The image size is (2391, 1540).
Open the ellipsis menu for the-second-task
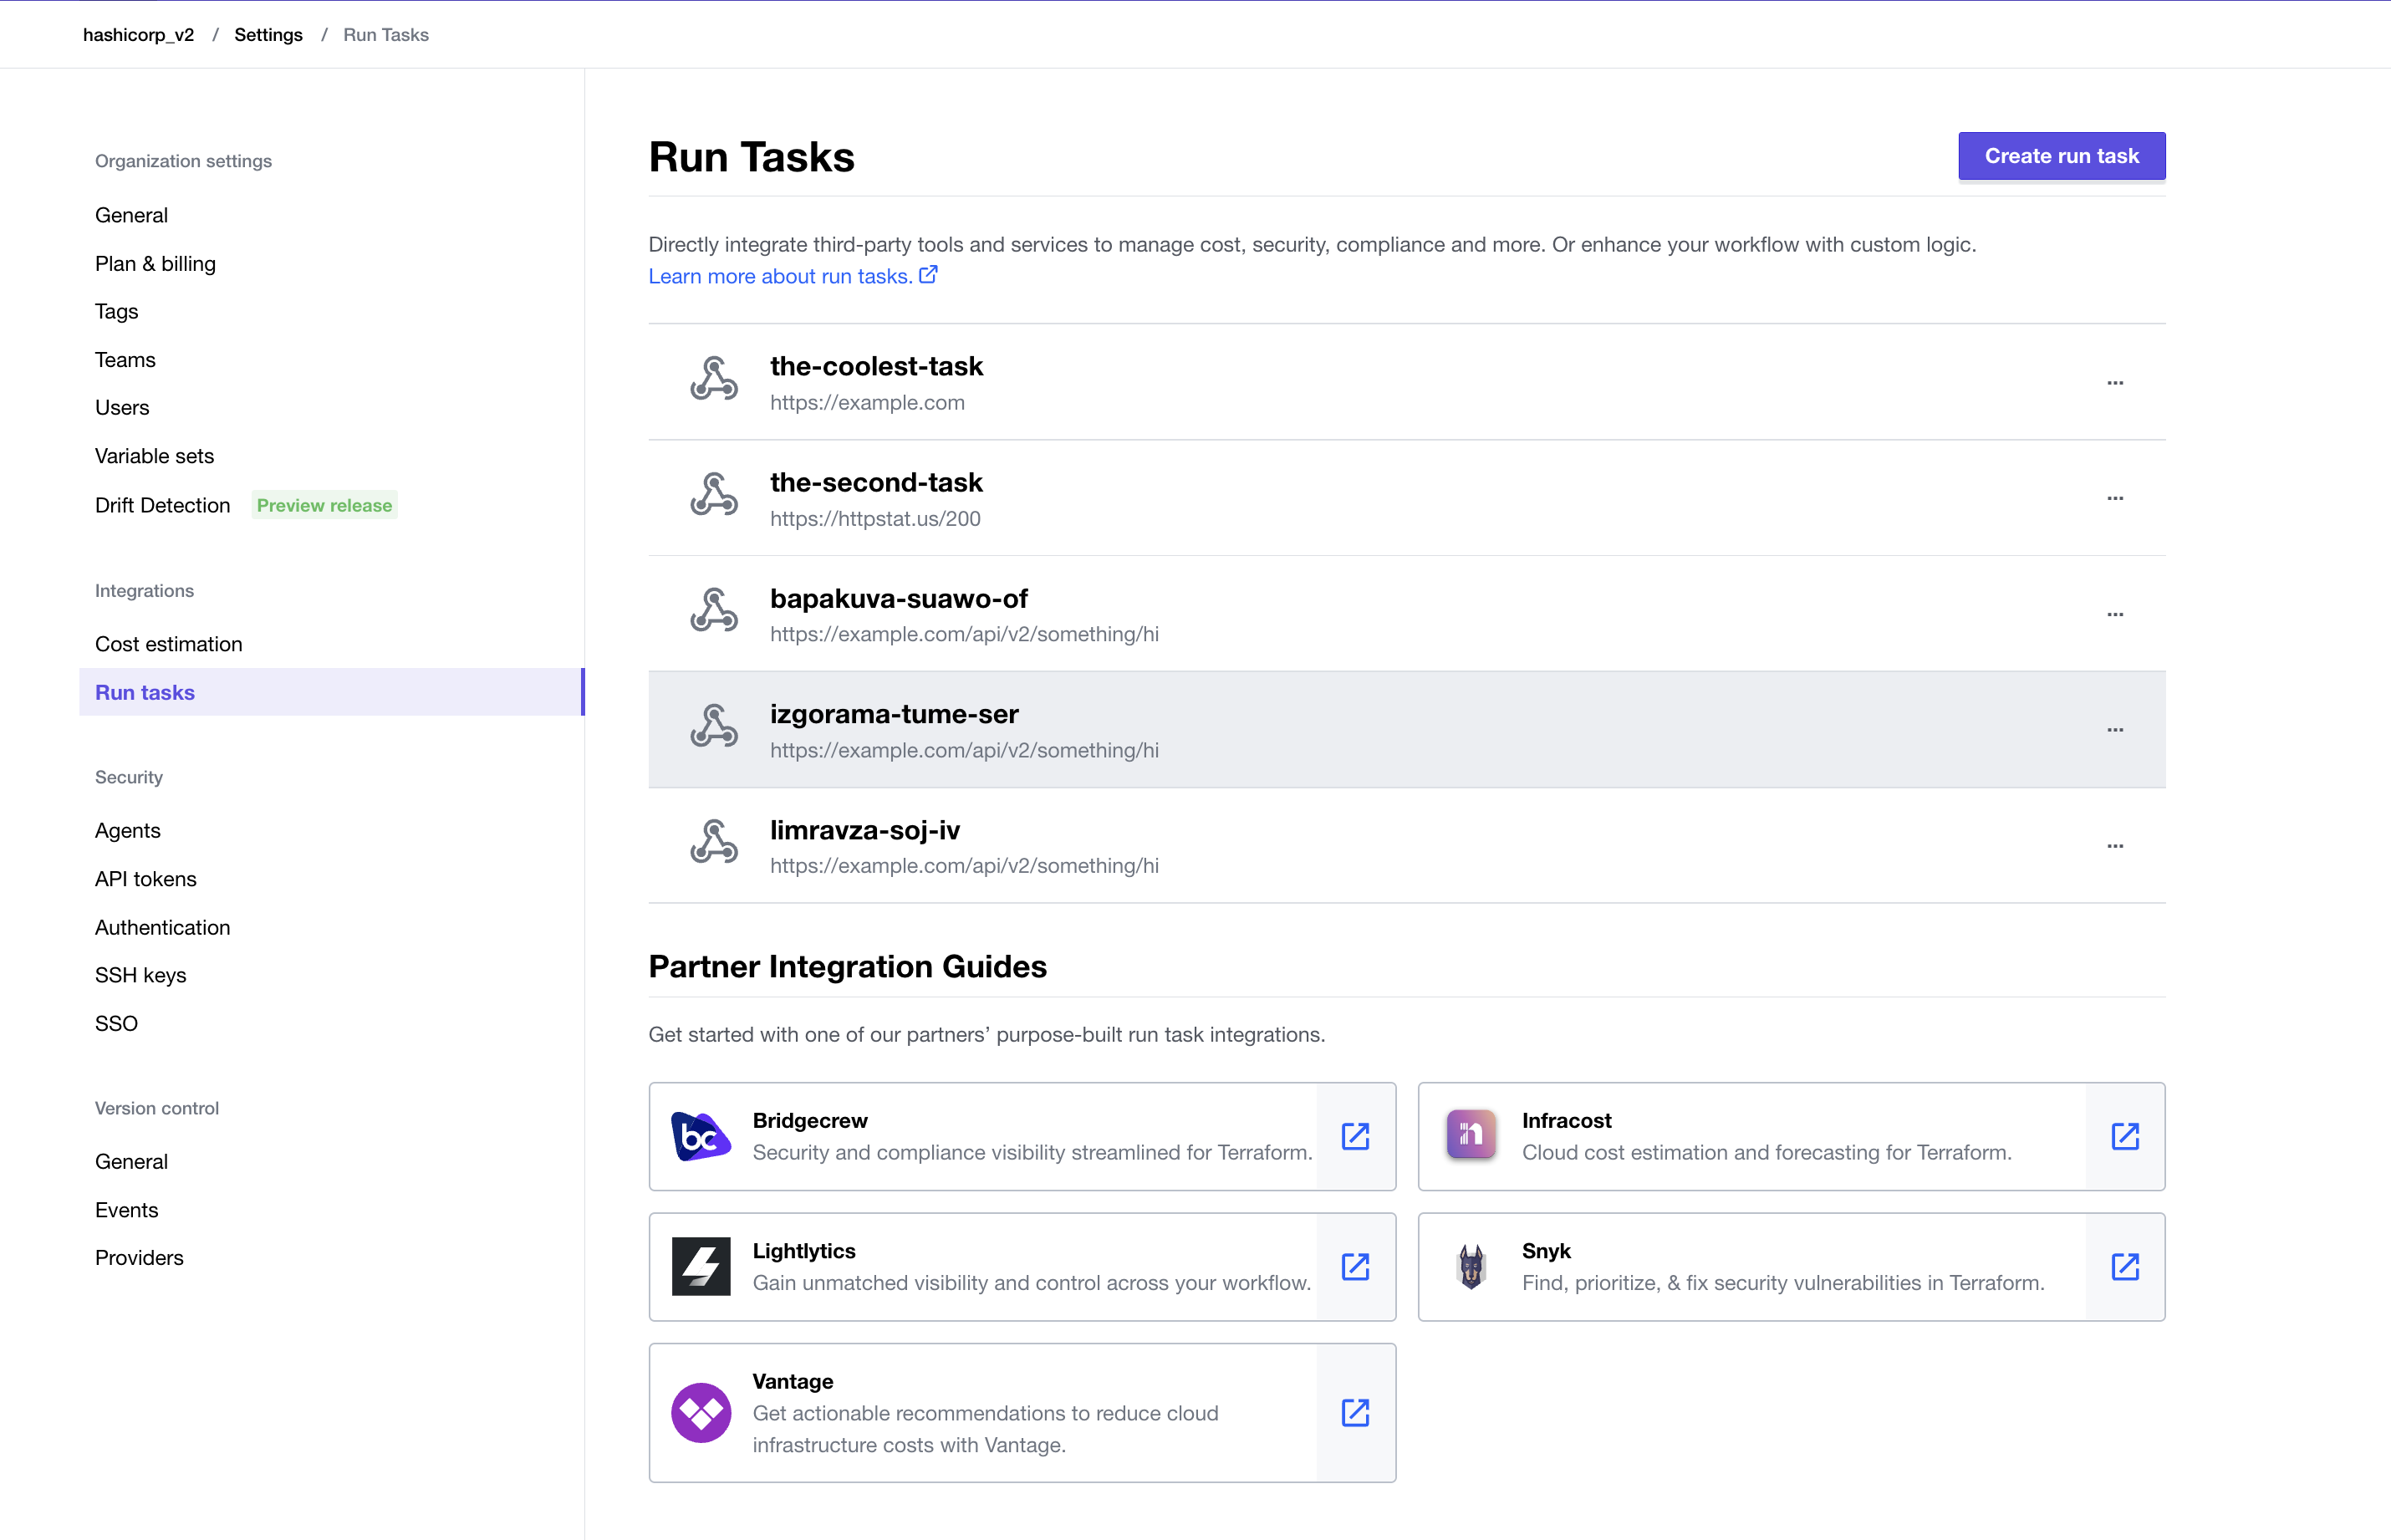(2115, 498)
